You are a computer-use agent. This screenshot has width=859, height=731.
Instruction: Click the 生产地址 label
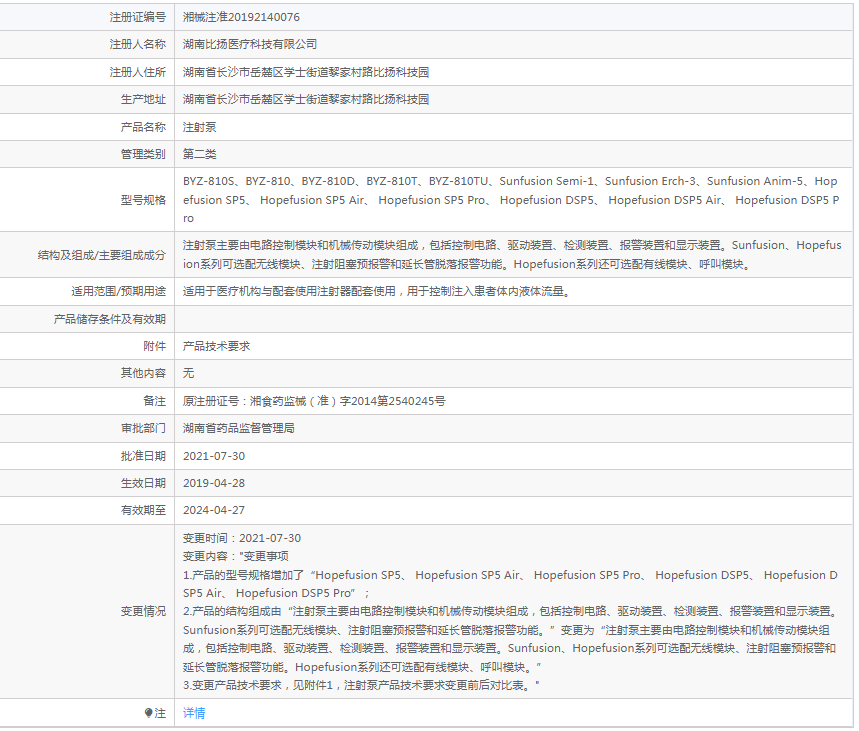click(x=143, y=99)
